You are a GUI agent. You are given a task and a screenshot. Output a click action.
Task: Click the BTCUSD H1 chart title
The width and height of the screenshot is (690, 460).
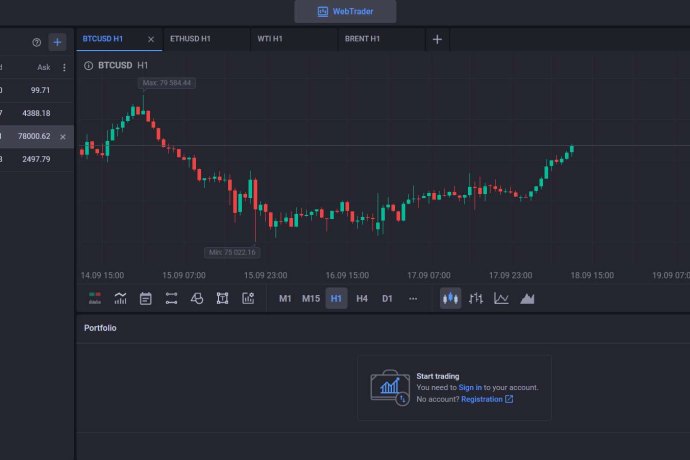pyautogui.click(x=123, y=66)
